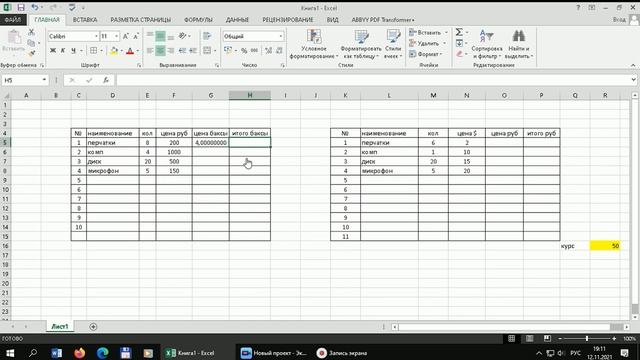This screenshot has width=640, height=360.
Task: Increase font size with the larger A icon
Action: [x=126, y=36]
